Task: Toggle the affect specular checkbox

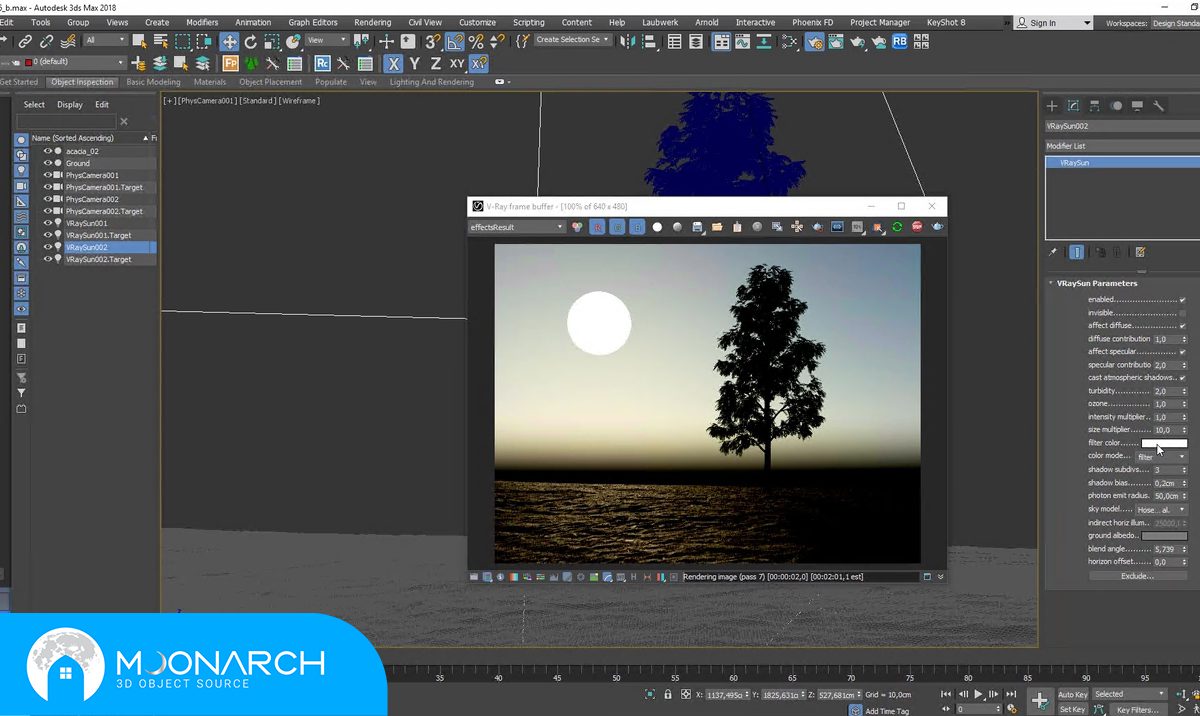Action: (1183, 352)
